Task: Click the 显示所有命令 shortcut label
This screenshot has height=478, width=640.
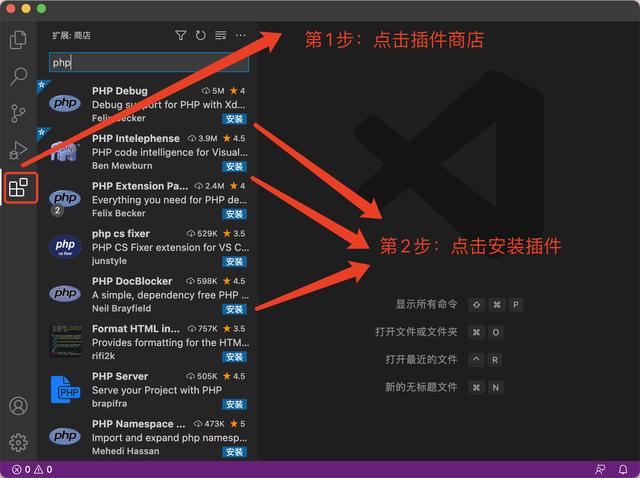Action: pos(426,305)
